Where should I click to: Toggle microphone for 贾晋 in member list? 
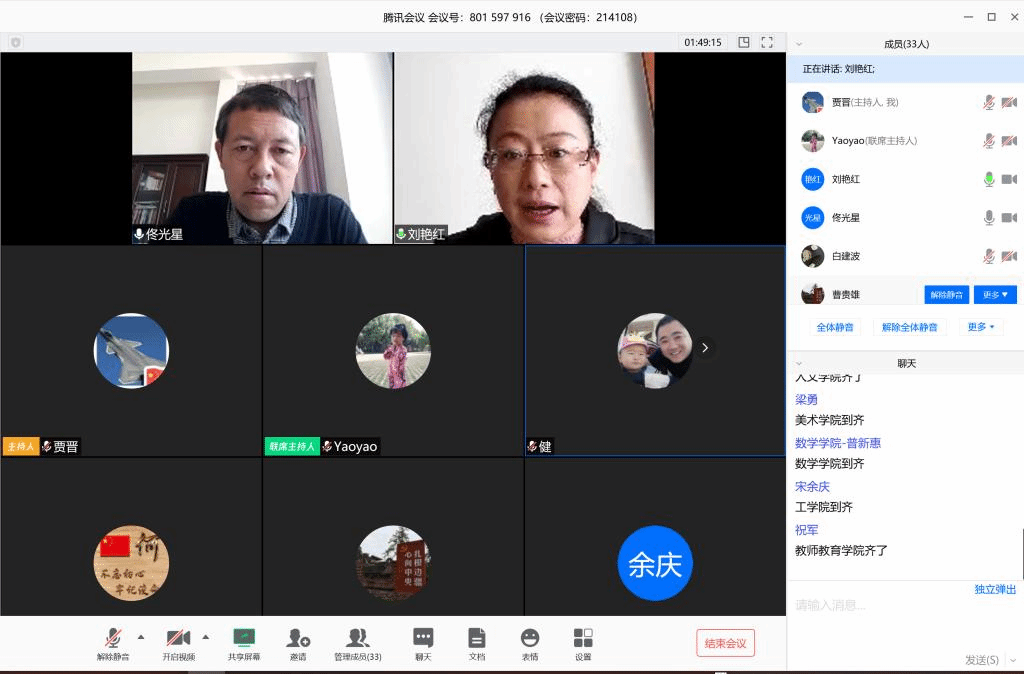pos(989,103)
